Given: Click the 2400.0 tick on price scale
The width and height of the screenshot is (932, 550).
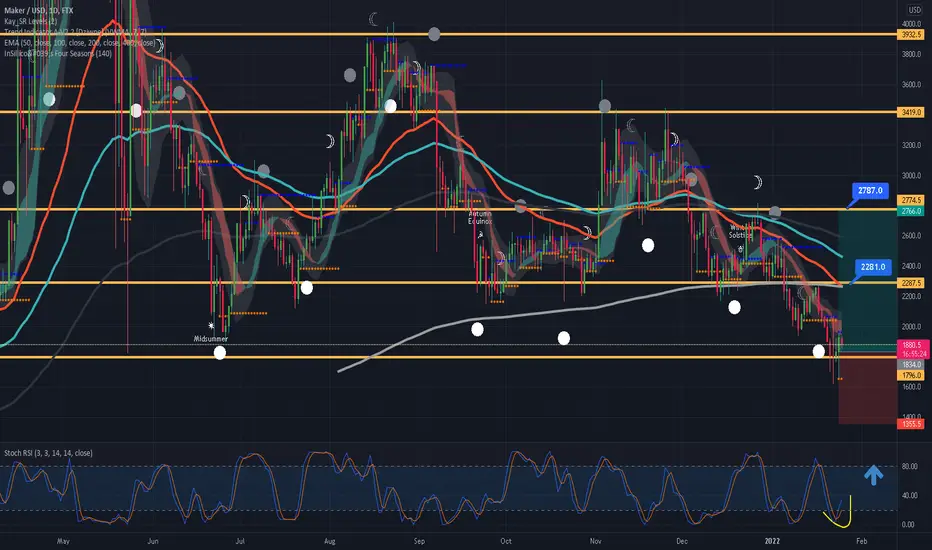Looking at the screenshot, I should click(911, 266).
